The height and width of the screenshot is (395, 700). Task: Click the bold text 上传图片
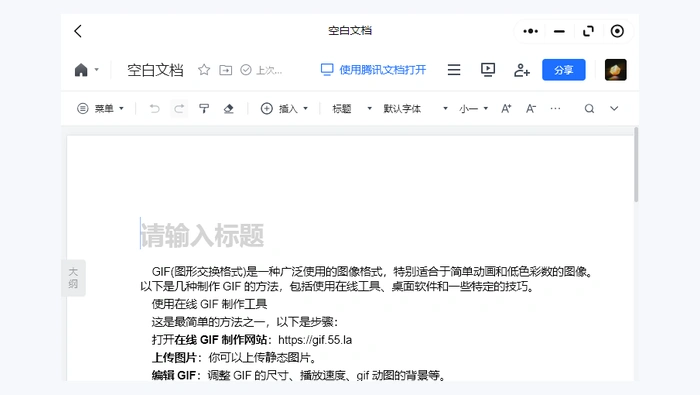(x=174, y=358)
